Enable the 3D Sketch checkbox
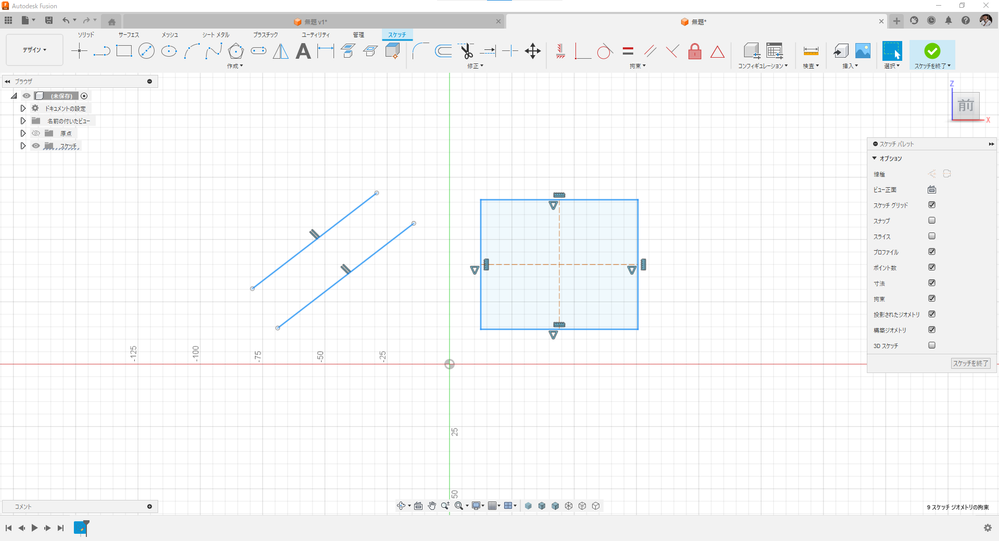The image size is (999, 541). pos(931,345)
